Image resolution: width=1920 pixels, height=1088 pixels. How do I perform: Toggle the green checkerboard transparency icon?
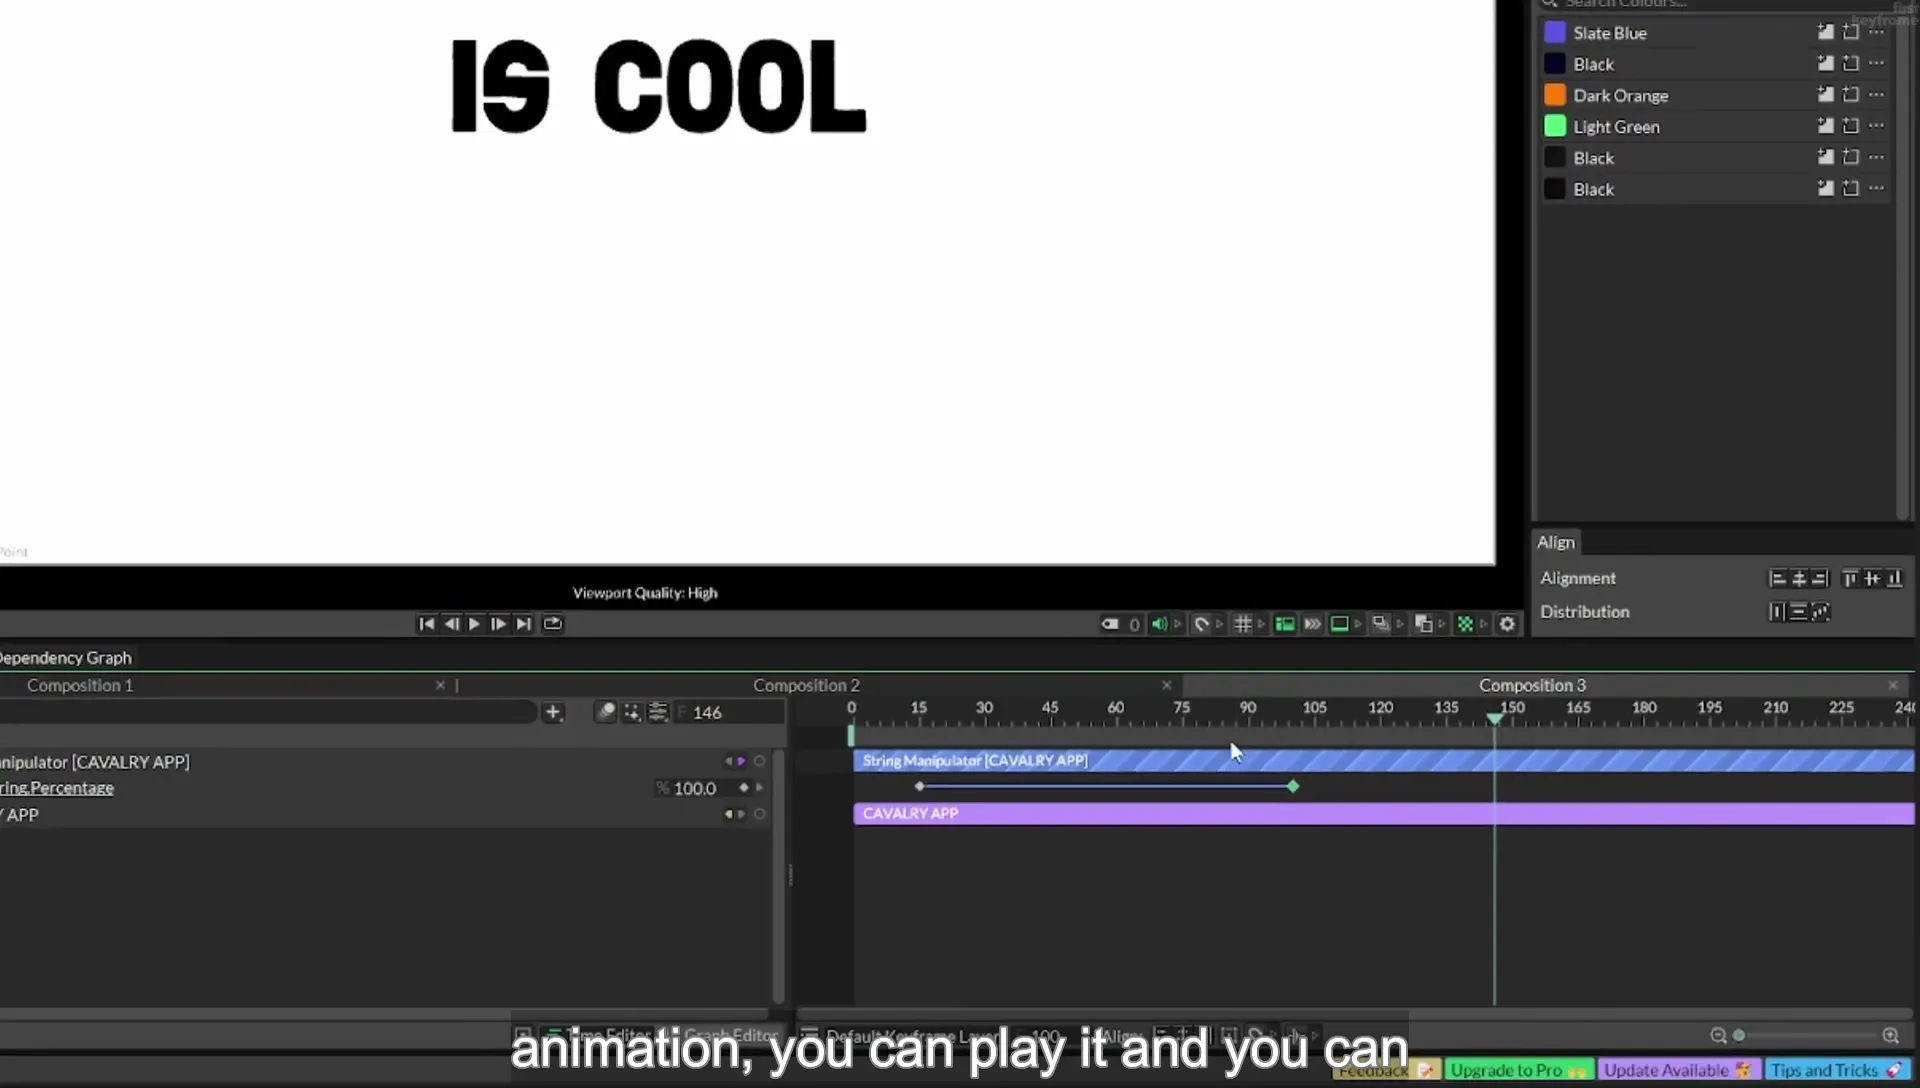(1466, 624)
